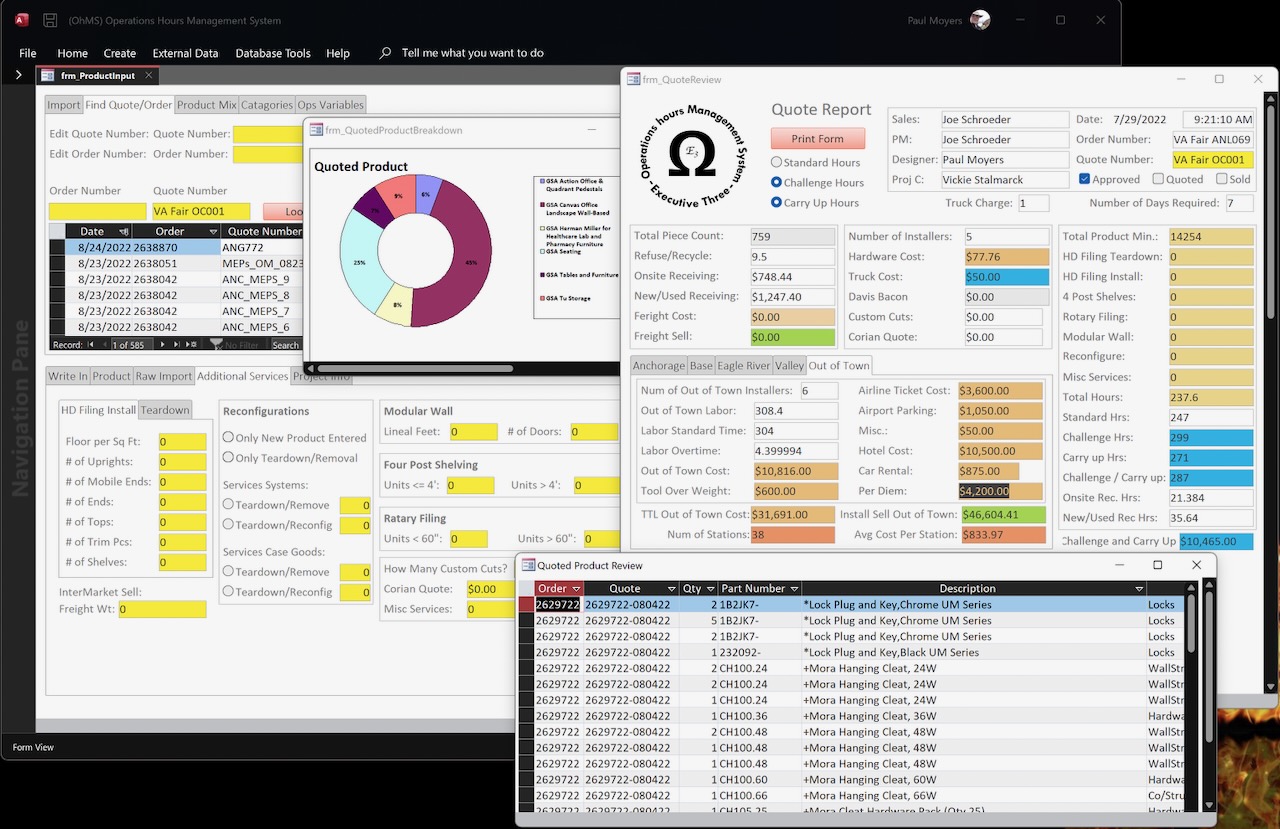The height and width of the screenshot is (829, 1280).
Task: Jump to the last record using the navigation icon
Action: (176, 344)
